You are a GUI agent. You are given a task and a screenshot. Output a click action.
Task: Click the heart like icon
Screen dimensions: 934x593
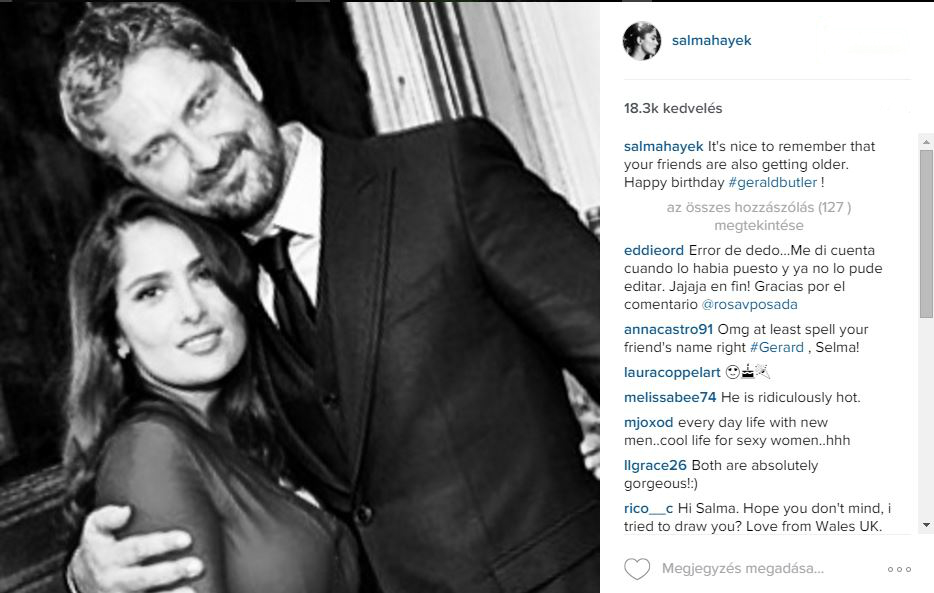(x=637, y=569)
